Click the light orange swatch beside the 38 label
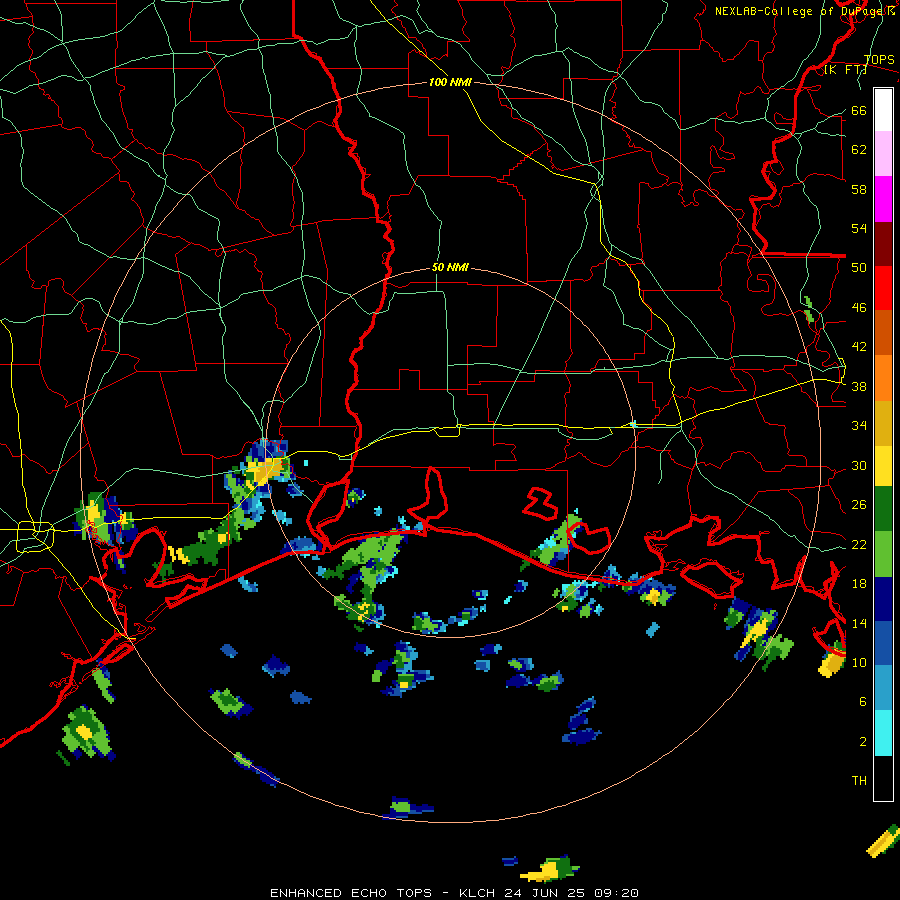 coord(883,378)
